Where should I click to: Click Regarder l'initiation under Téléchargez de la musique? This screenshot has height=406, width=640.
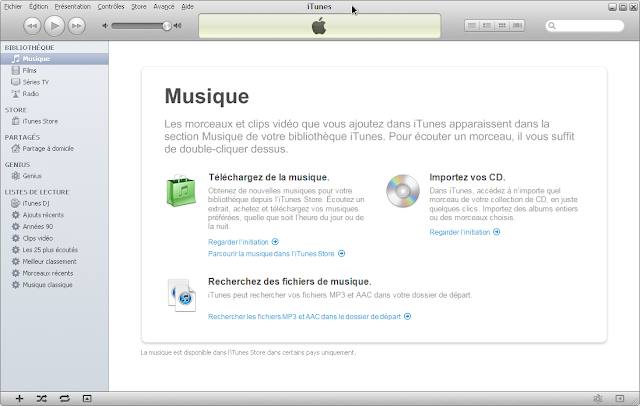(x=243, y=242)
